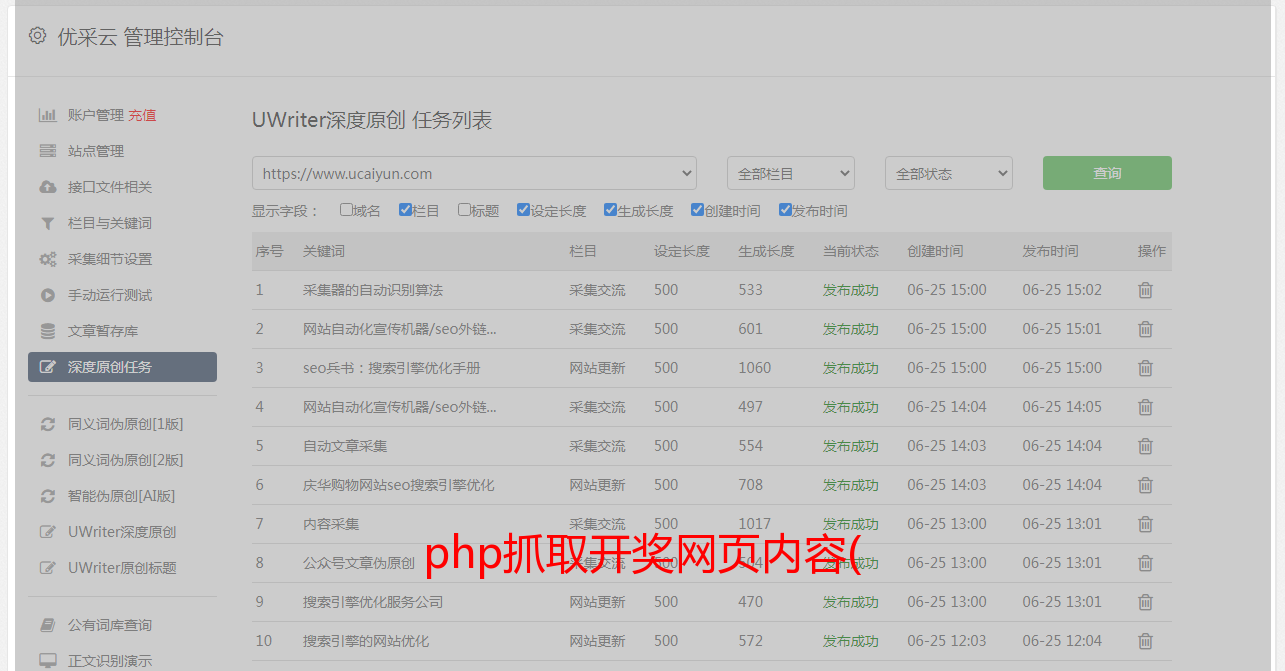
Task: Open the 全部状态 dropdown
Action: [949, 173]
